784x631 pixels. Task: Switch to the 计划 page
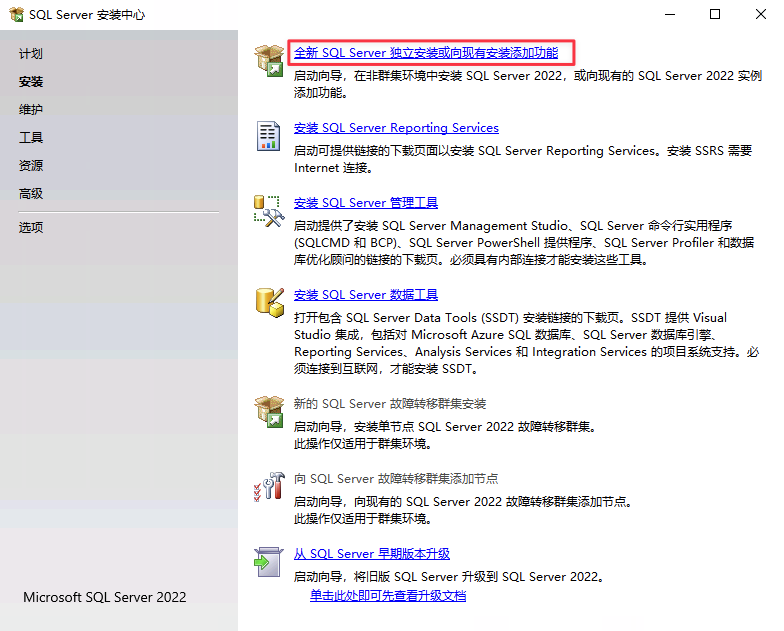tap(31, 54)
